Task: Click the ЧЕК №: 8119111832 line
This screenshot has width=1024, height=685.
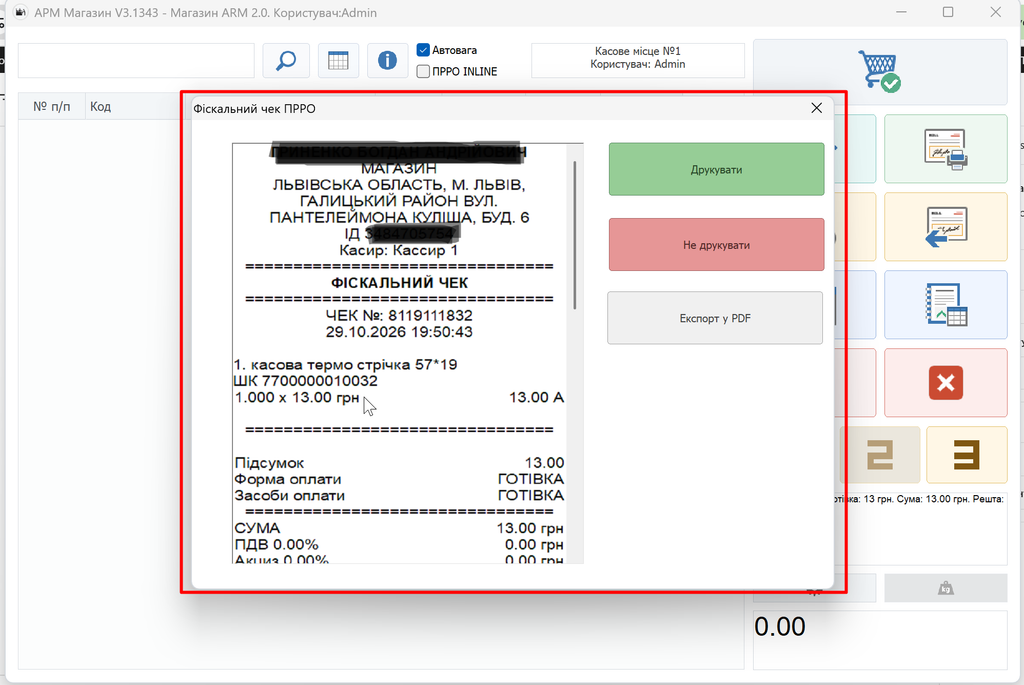Action: pos(399,315)
